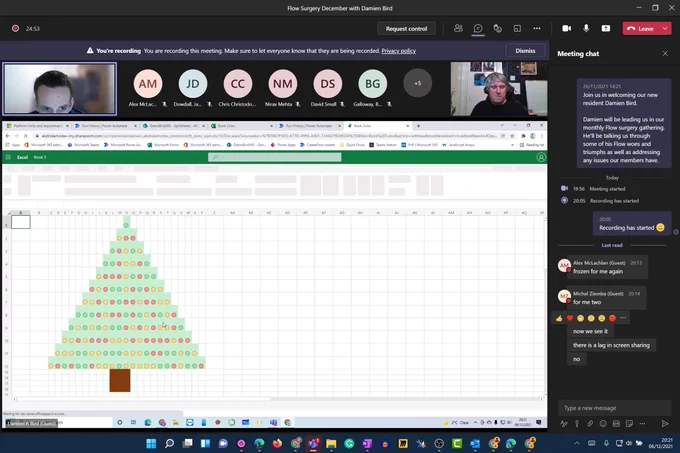This screenshot has height=453, width=680.
Task: Open File Explorer from the taskbar
Action: (x=331, y=443)
